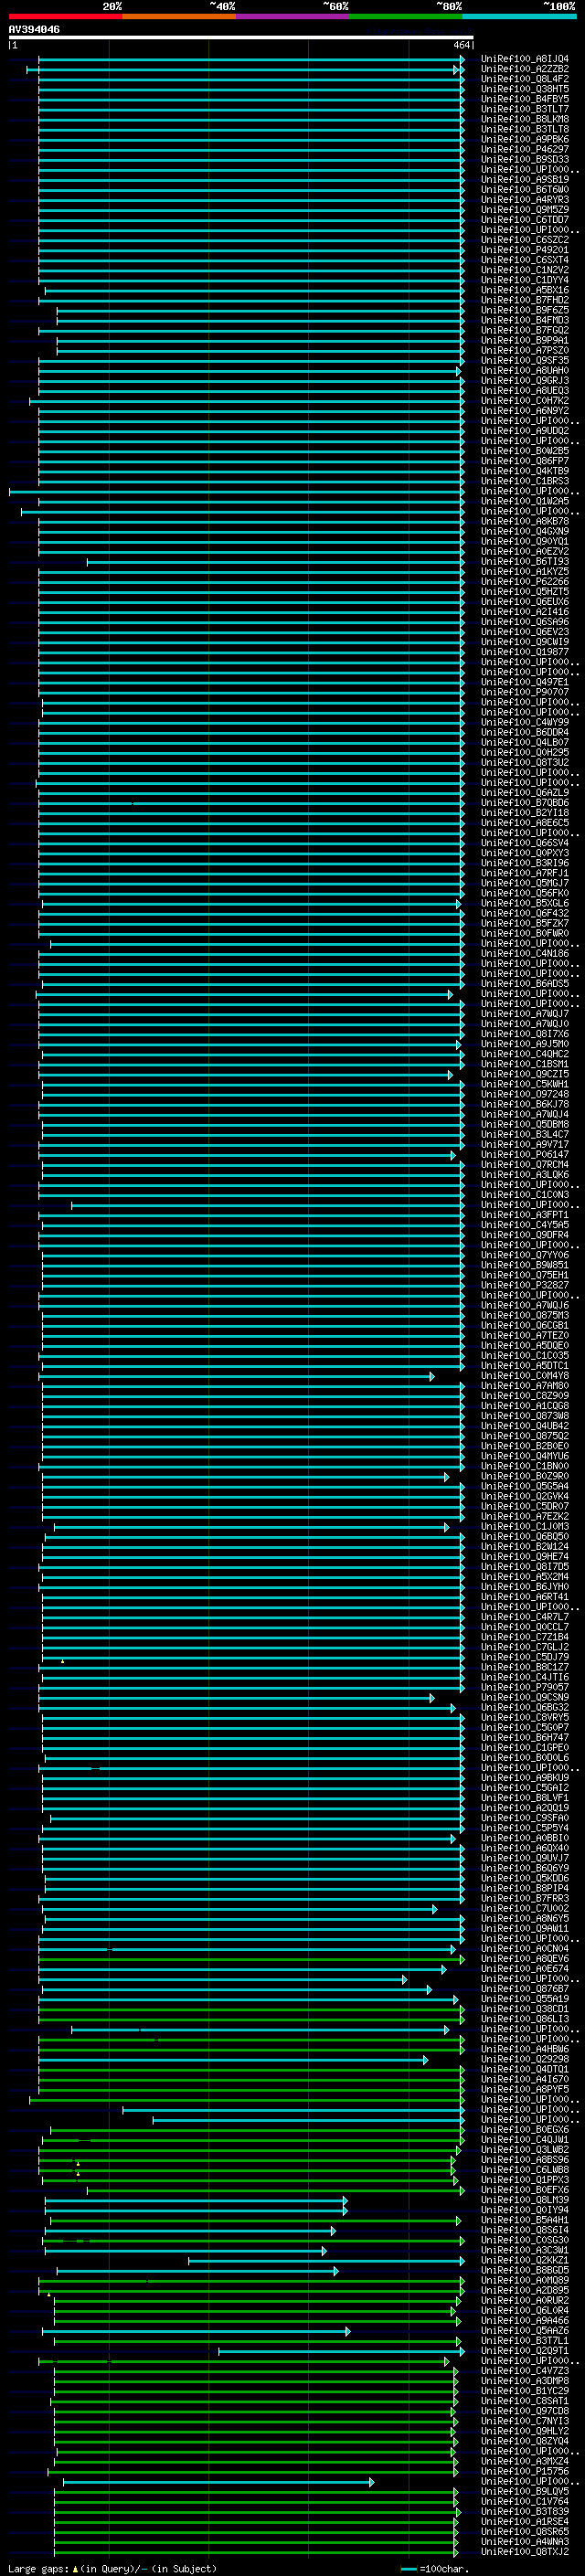Select the UniRef100_P79057 label
This screenshot has width=585, height=2576.
(524, 1688)
